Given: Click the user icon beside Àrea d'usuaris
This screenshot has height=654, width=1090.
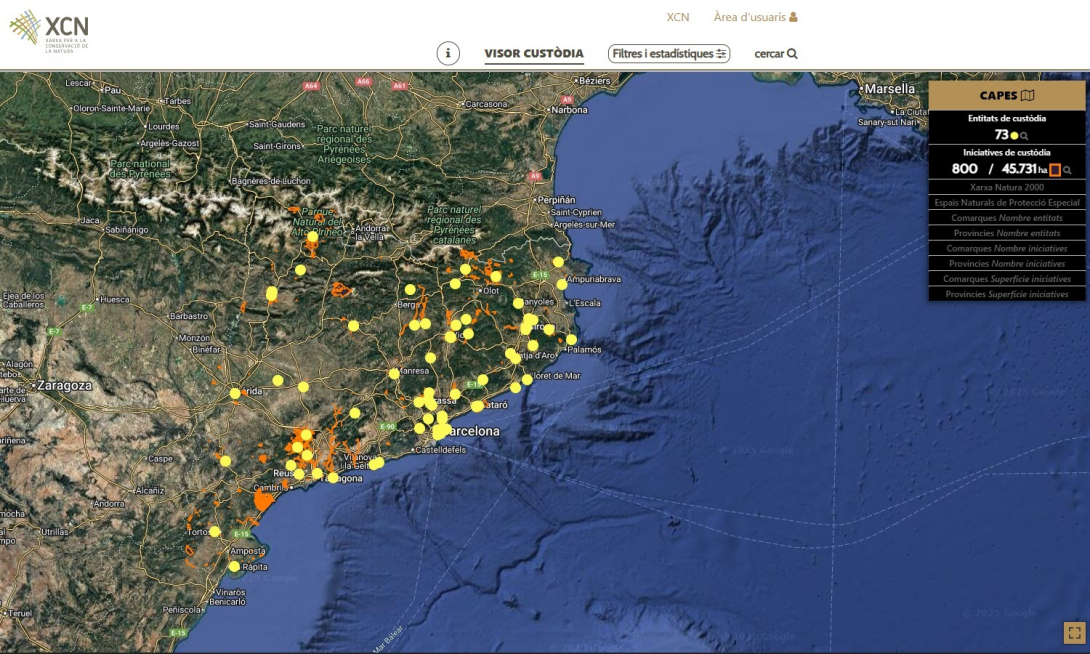Looking at the screenshot, I should pyautogui.click(x=793, y=17).
